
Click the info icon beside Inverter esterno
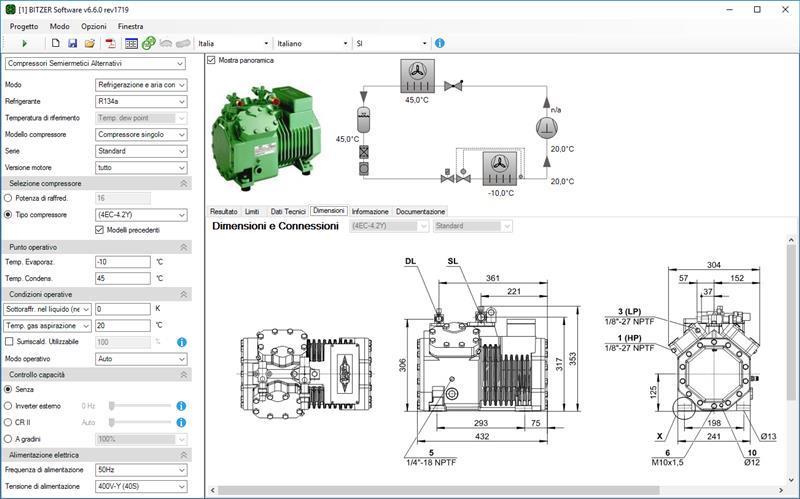pos(181,406)
